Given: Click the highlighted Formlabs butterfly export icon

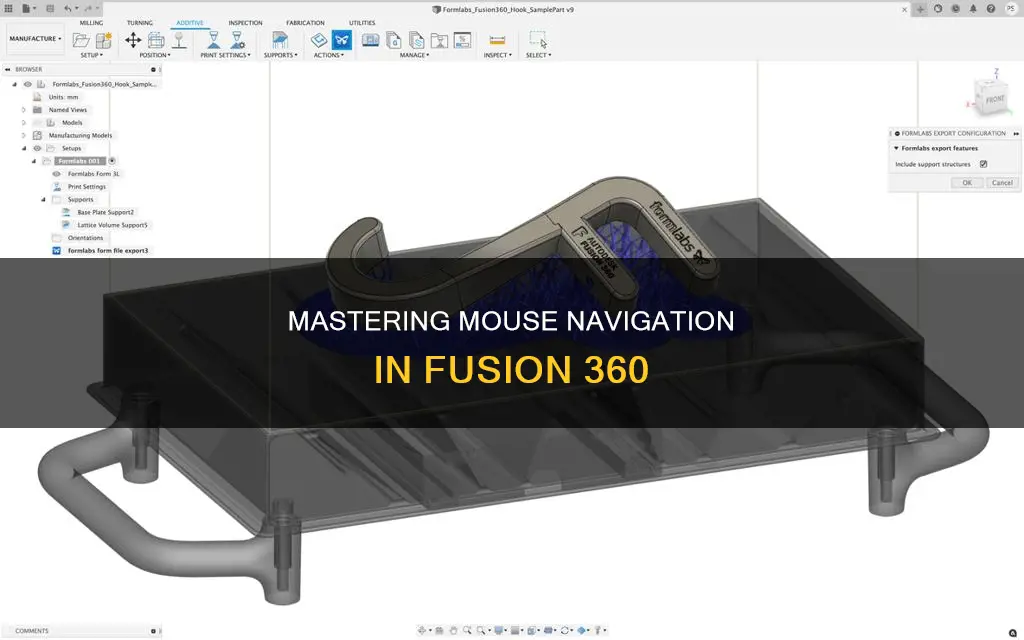Looking at the screenshot, I should pos(342,40).
